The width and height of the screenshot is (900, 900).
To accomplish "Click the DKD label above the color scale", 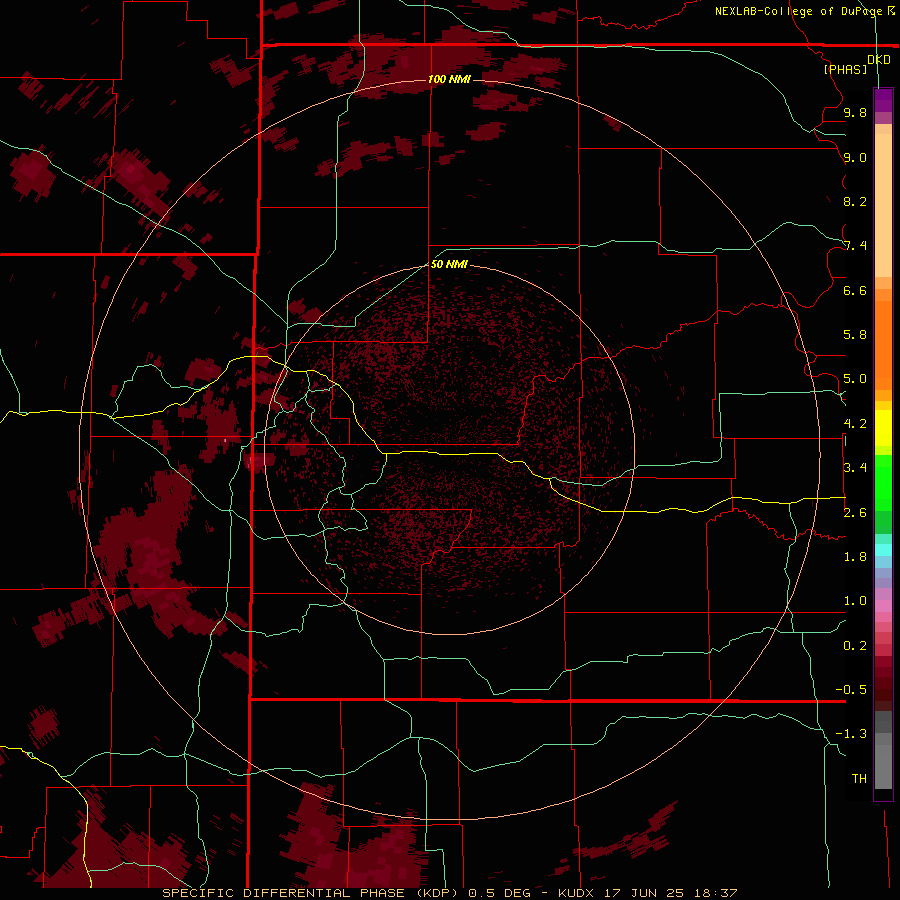I will [x=879, y=60].
